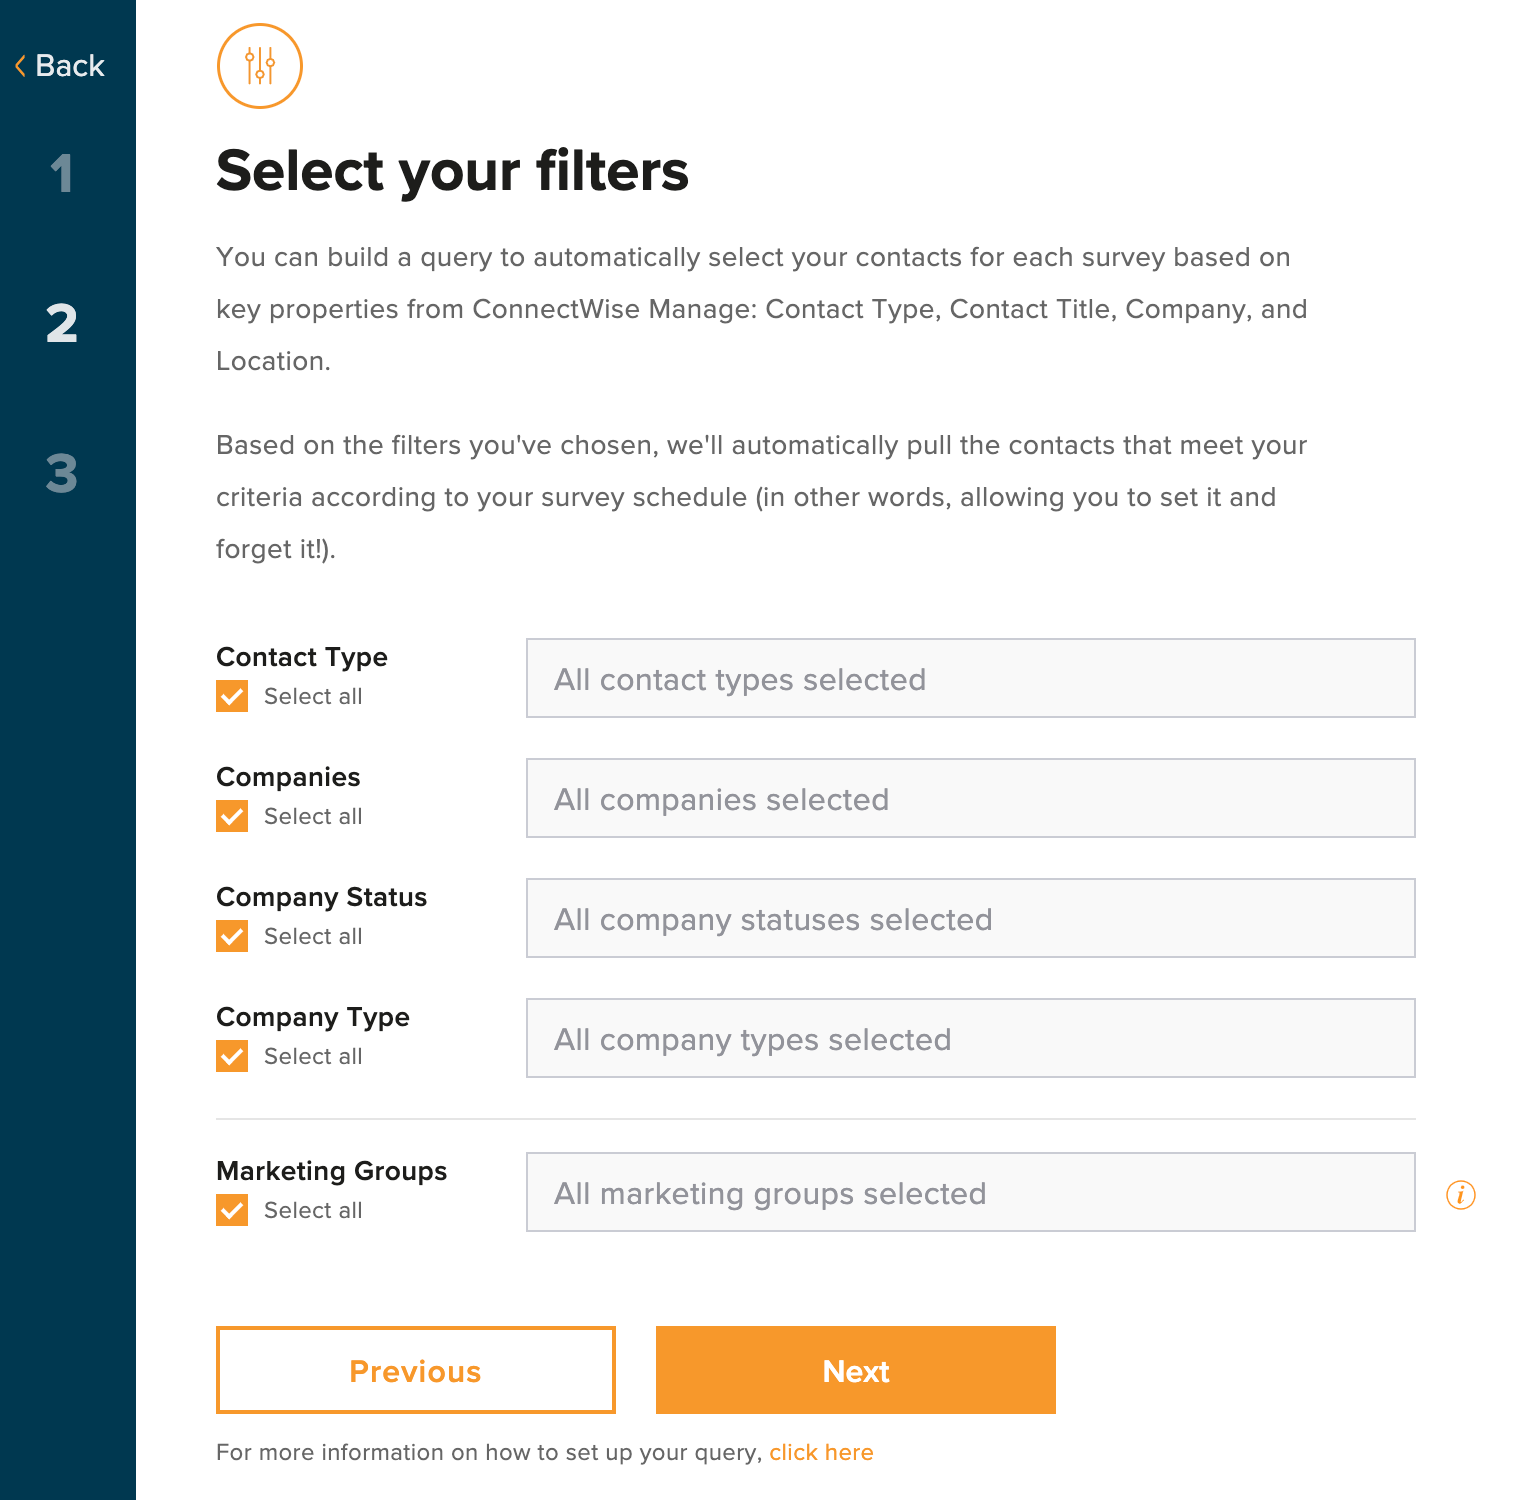Go to step 1 in sidebar

62,174
